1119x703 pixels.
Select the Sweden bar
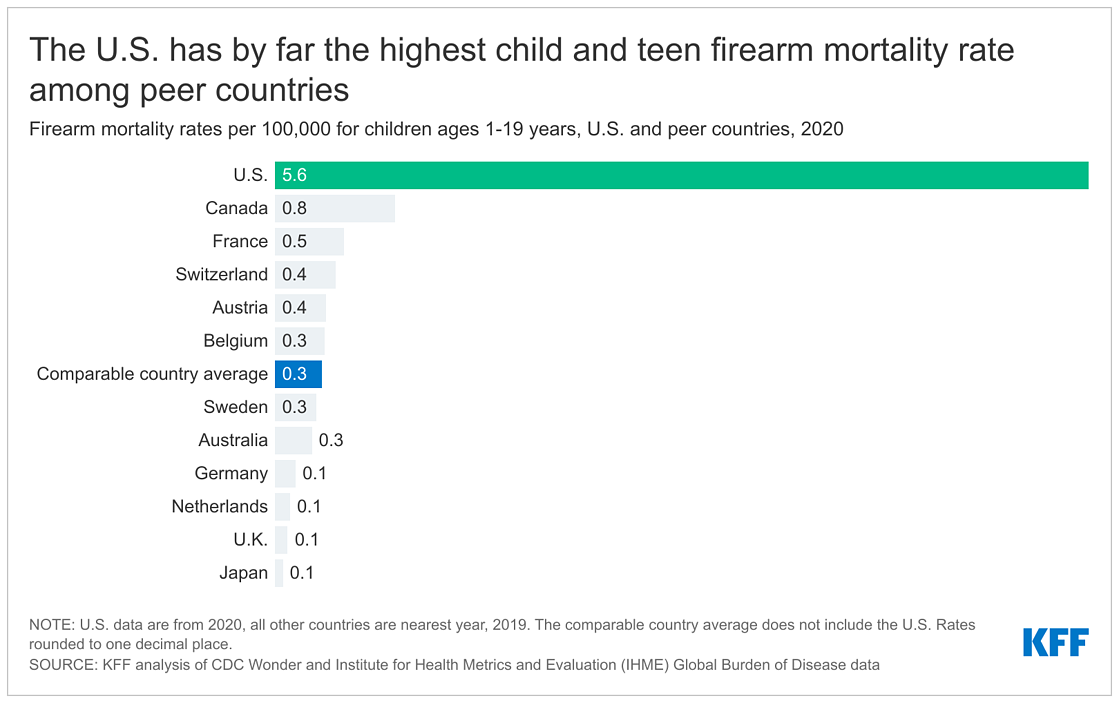[296, 407]
